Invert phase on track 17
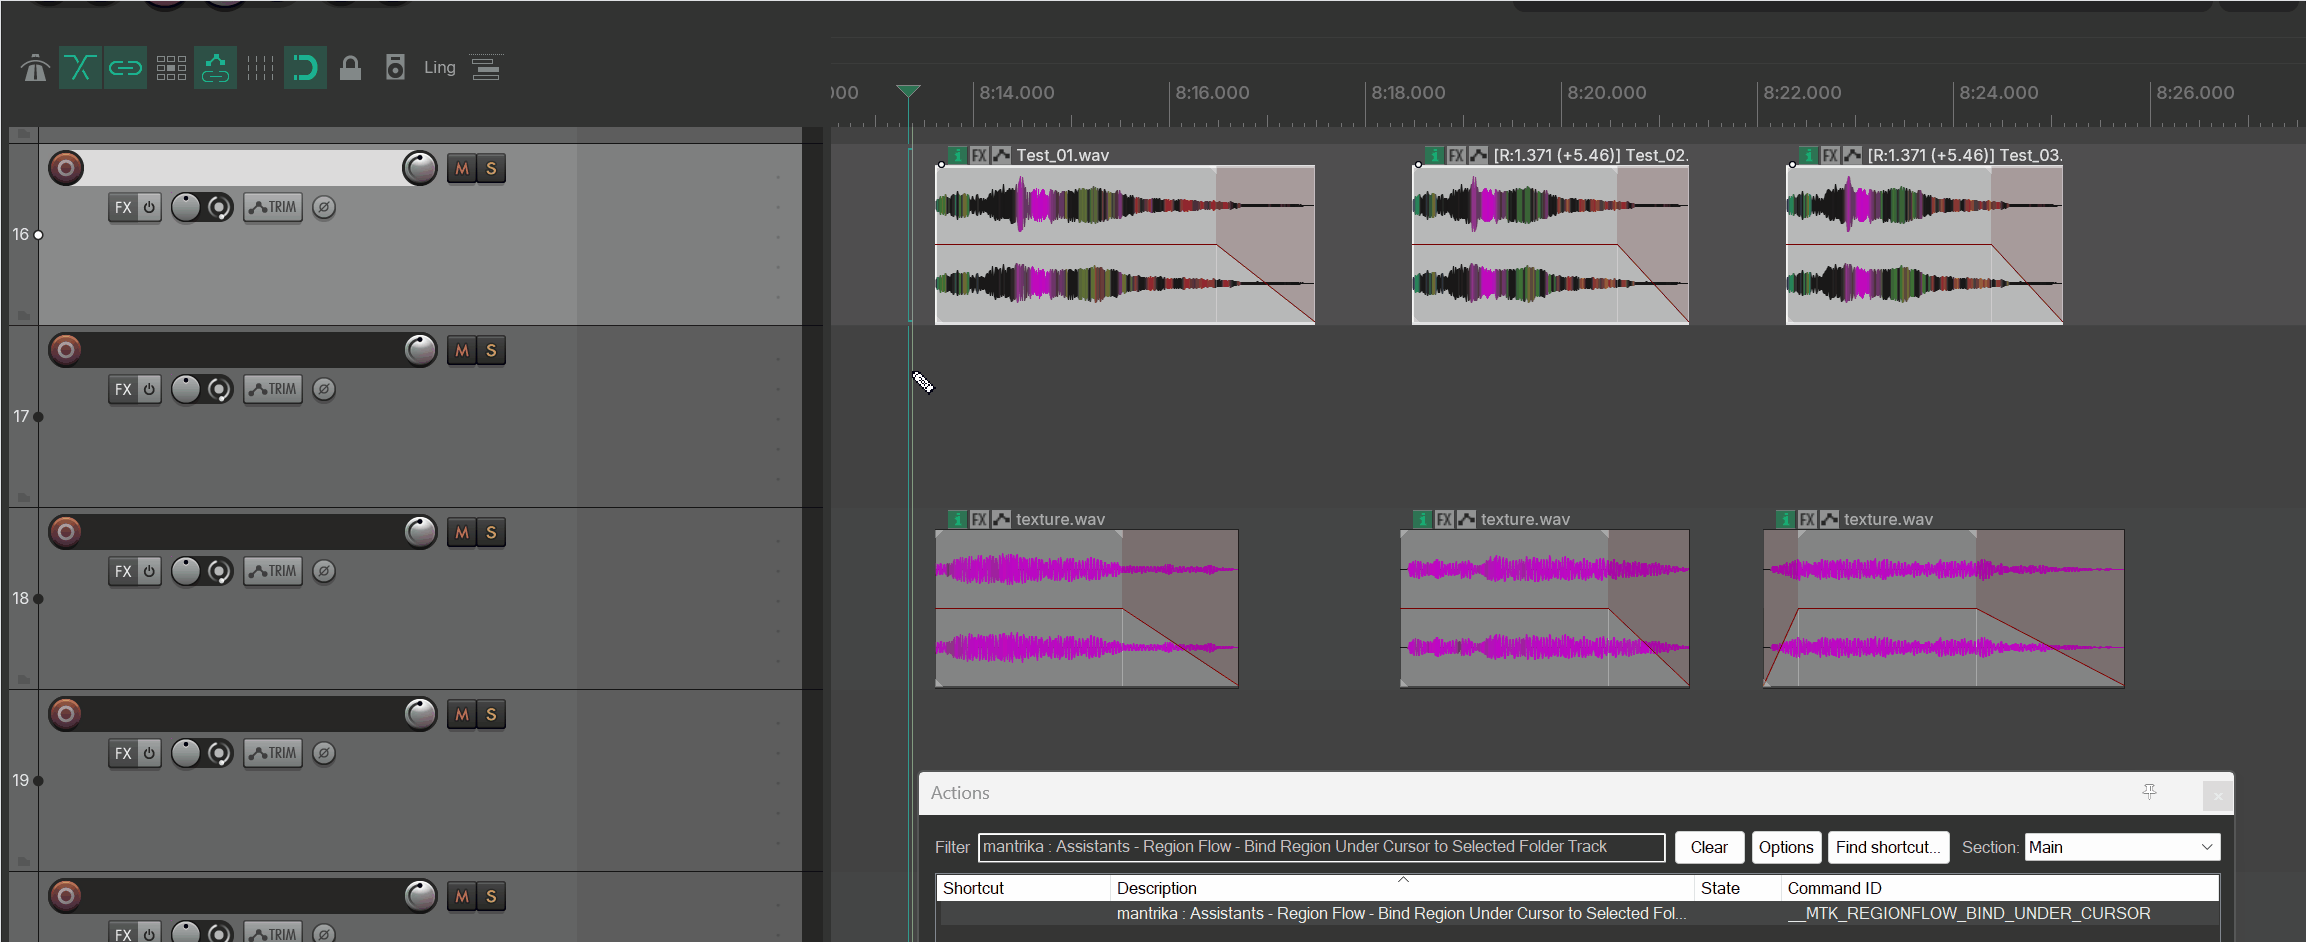The height and width of the screenshot is (942, 2306). (x=324, y=390)
